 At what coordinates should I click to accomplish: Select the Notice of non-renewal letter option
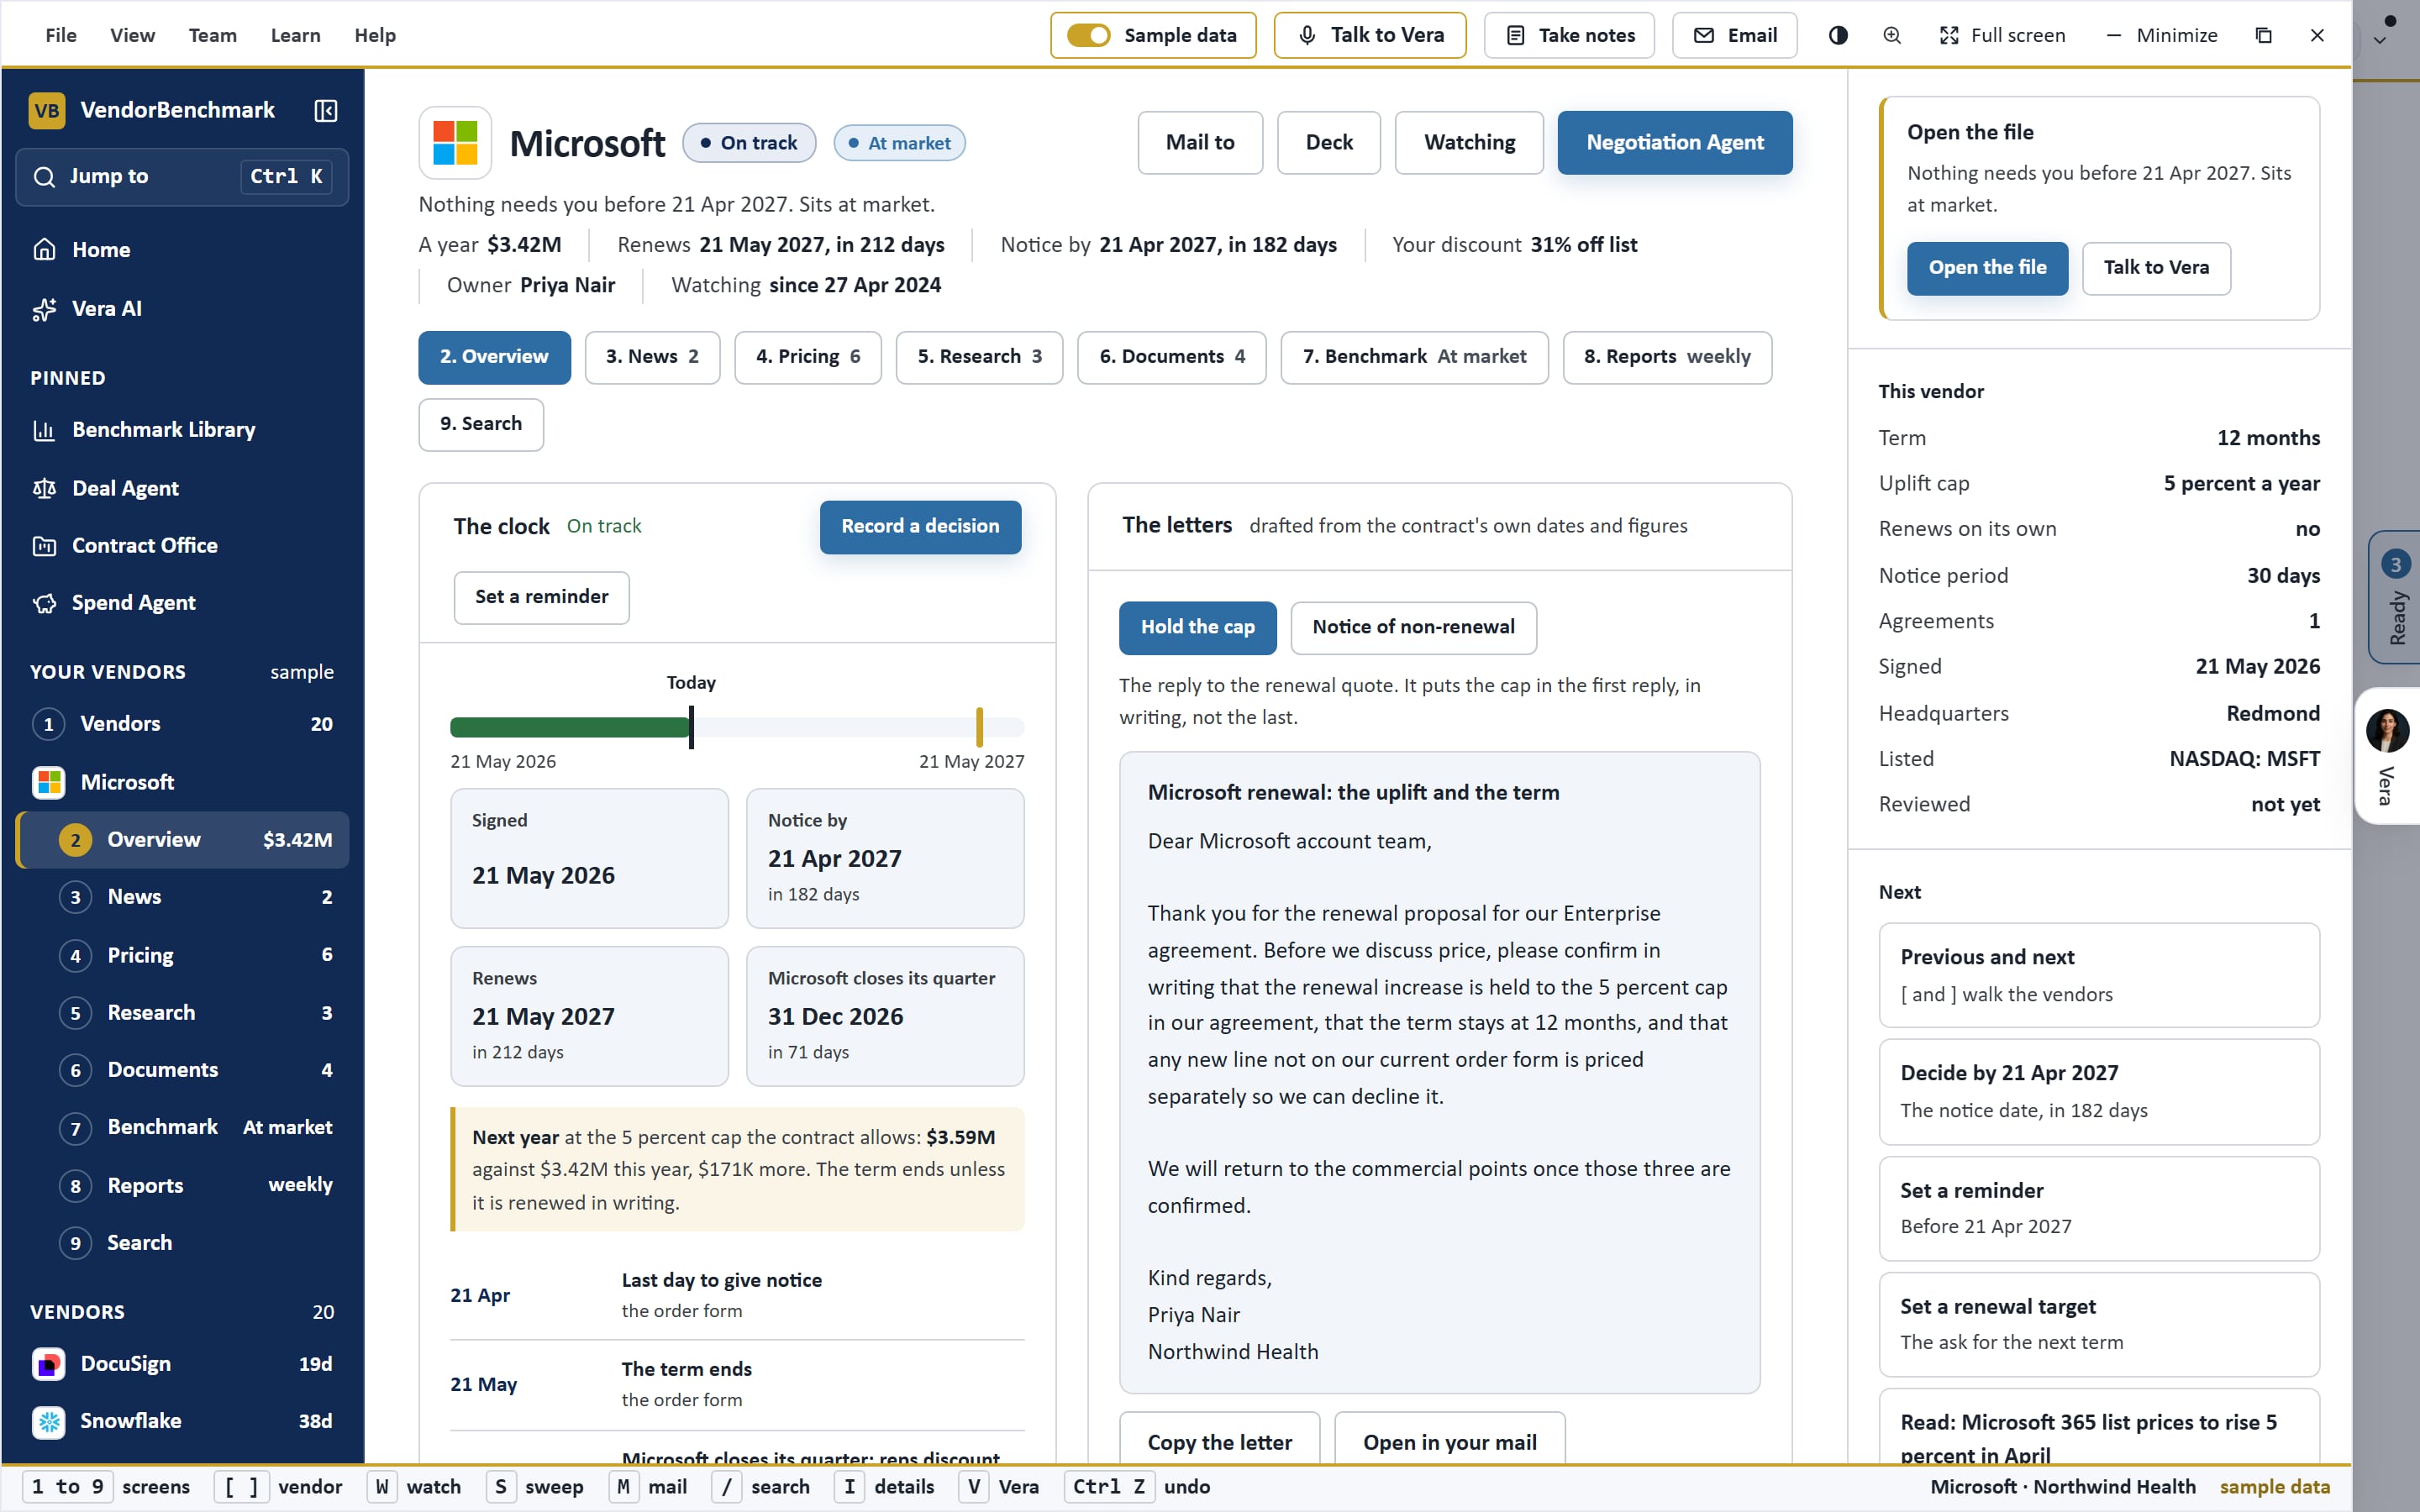[x=1413, y=627]
